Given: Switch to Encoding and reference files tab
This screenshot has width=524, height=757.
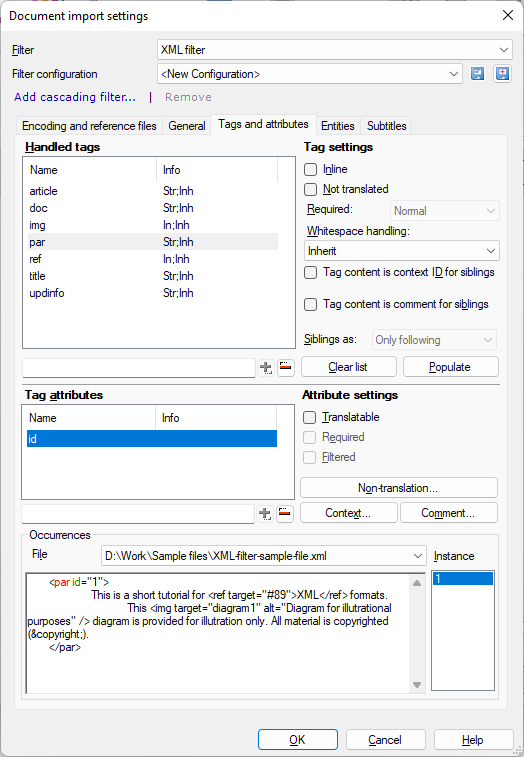Looking at the screenshot, I should (89, 126).
